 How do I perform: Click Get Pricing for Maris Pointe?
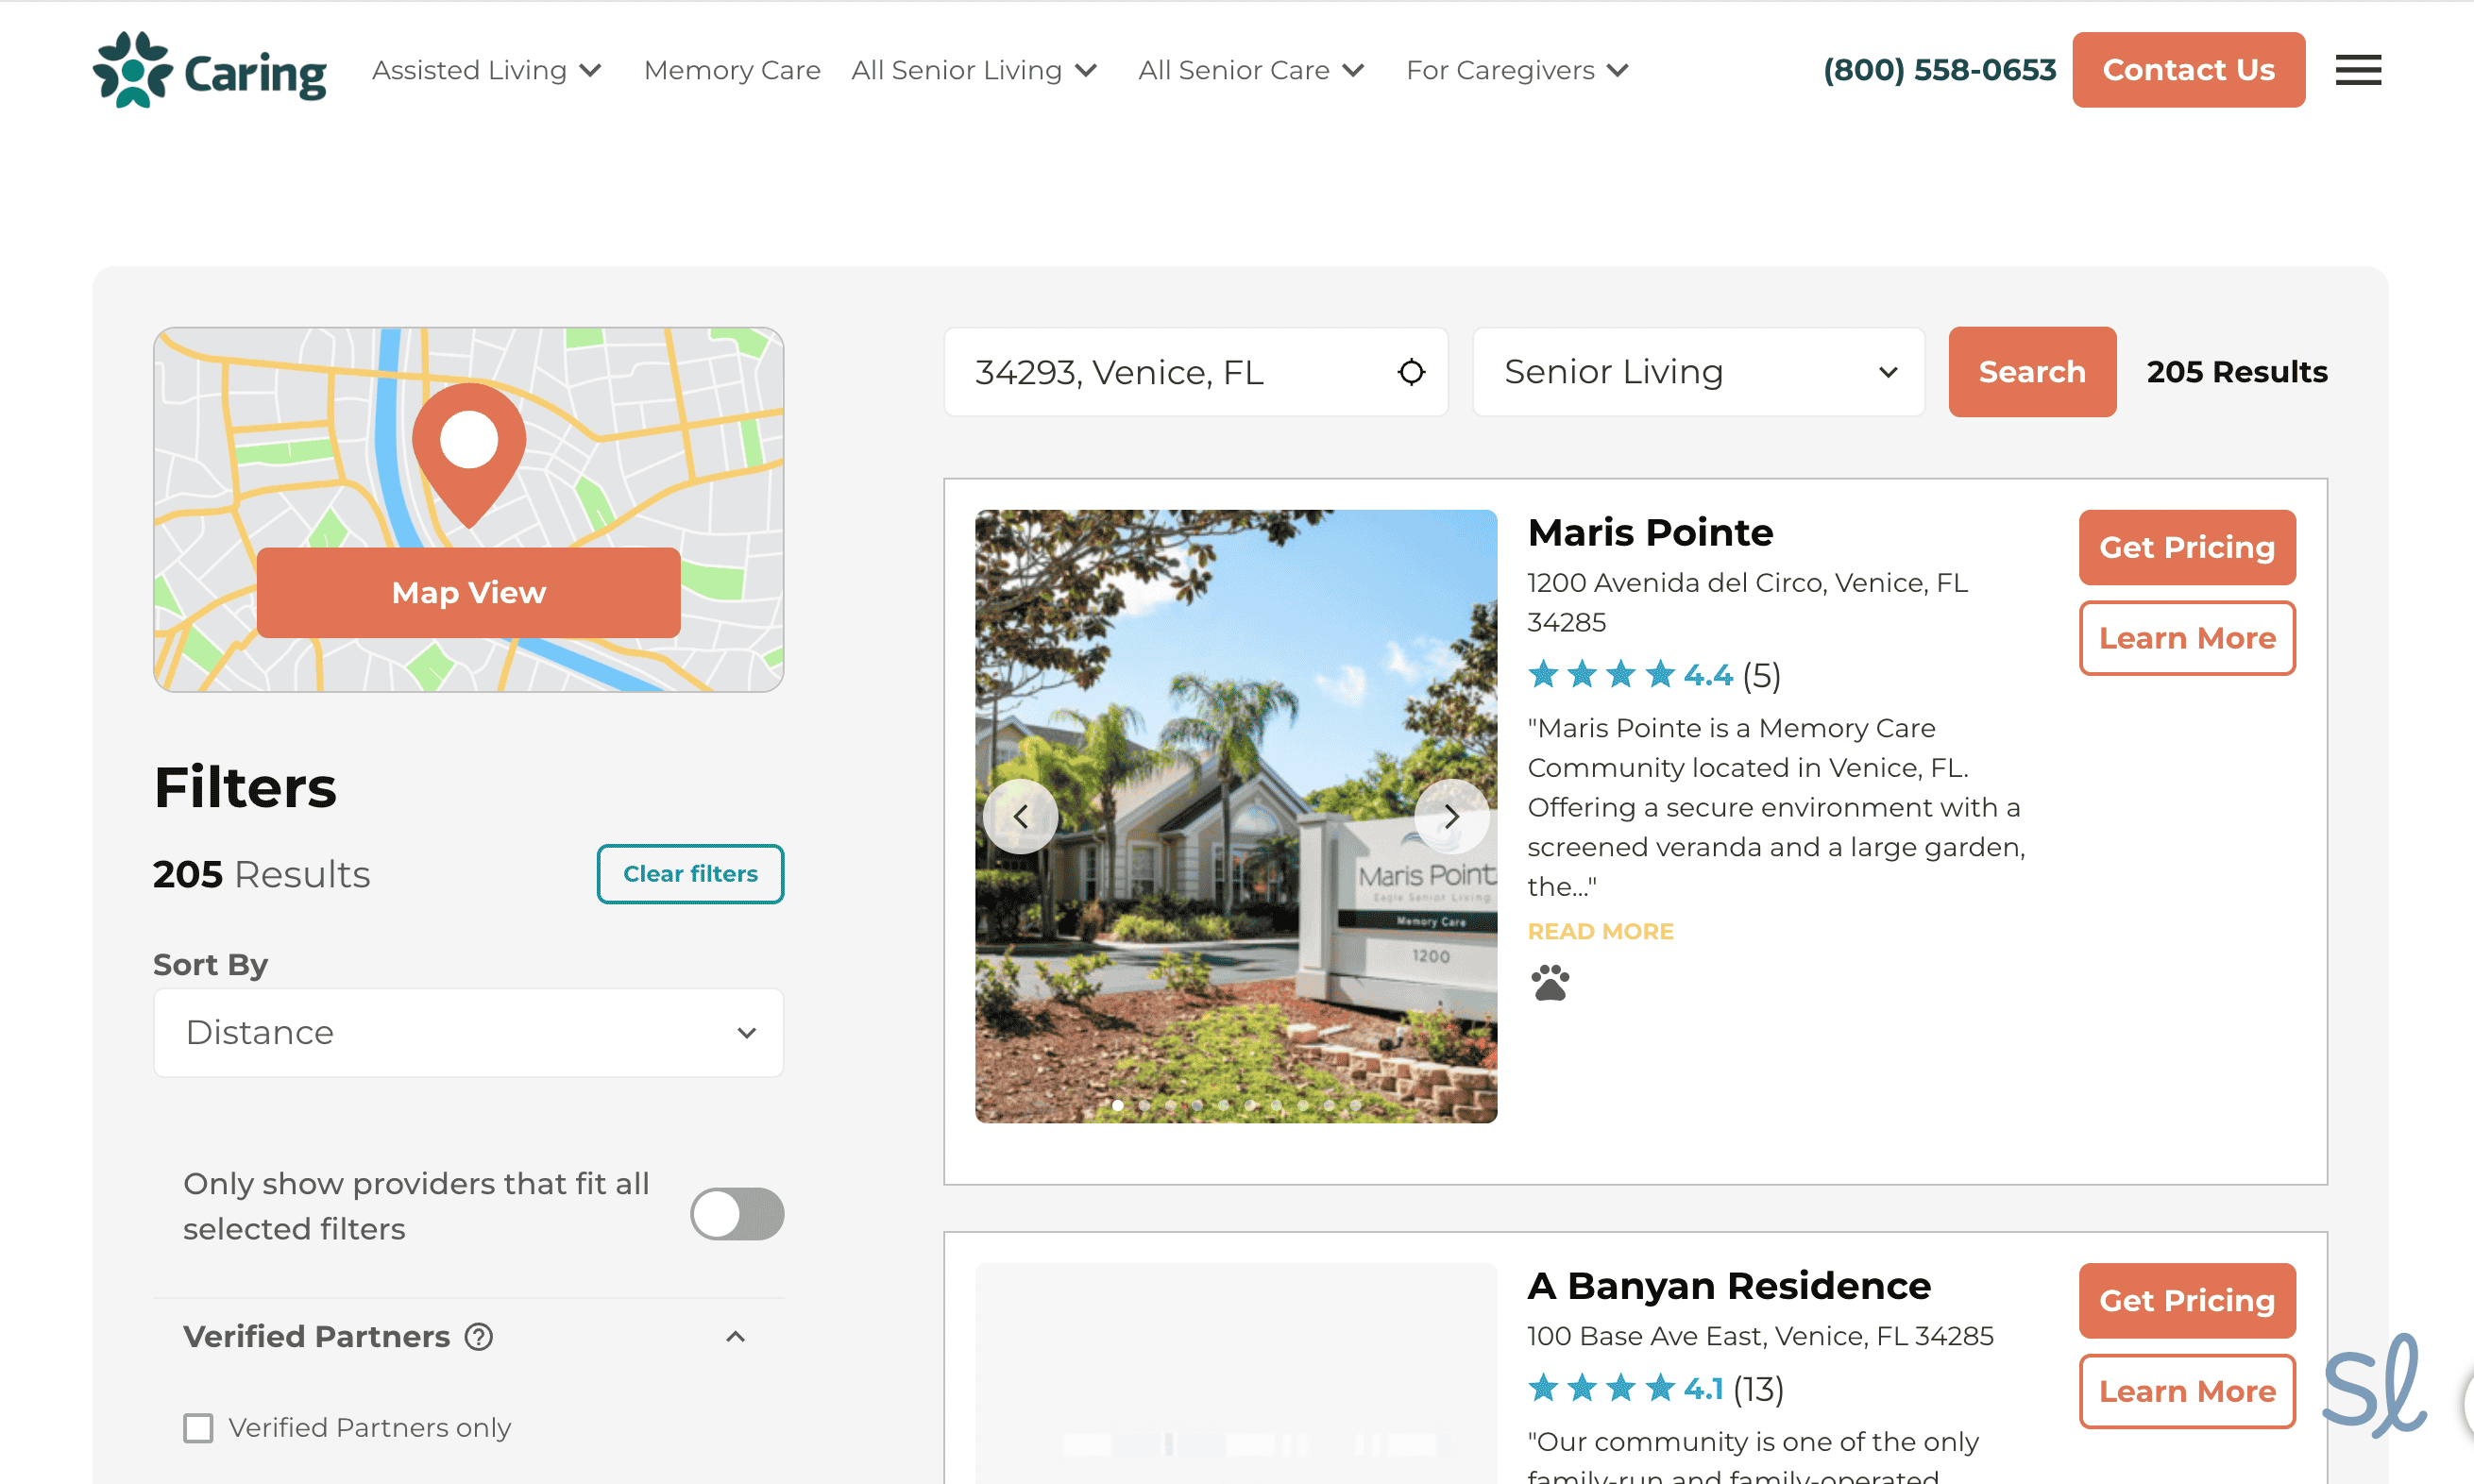[x=2186, y=547]
